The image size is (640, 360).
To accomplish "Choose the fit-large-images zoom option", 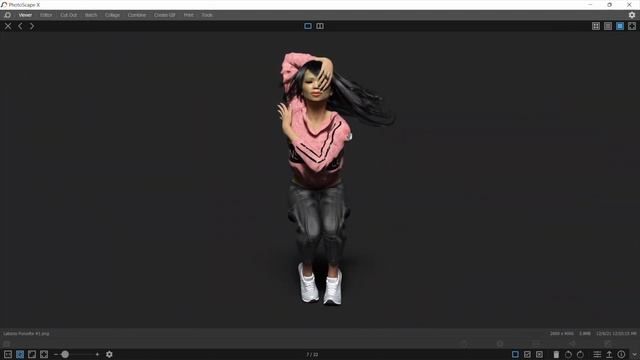I will (x=32, y=354).
